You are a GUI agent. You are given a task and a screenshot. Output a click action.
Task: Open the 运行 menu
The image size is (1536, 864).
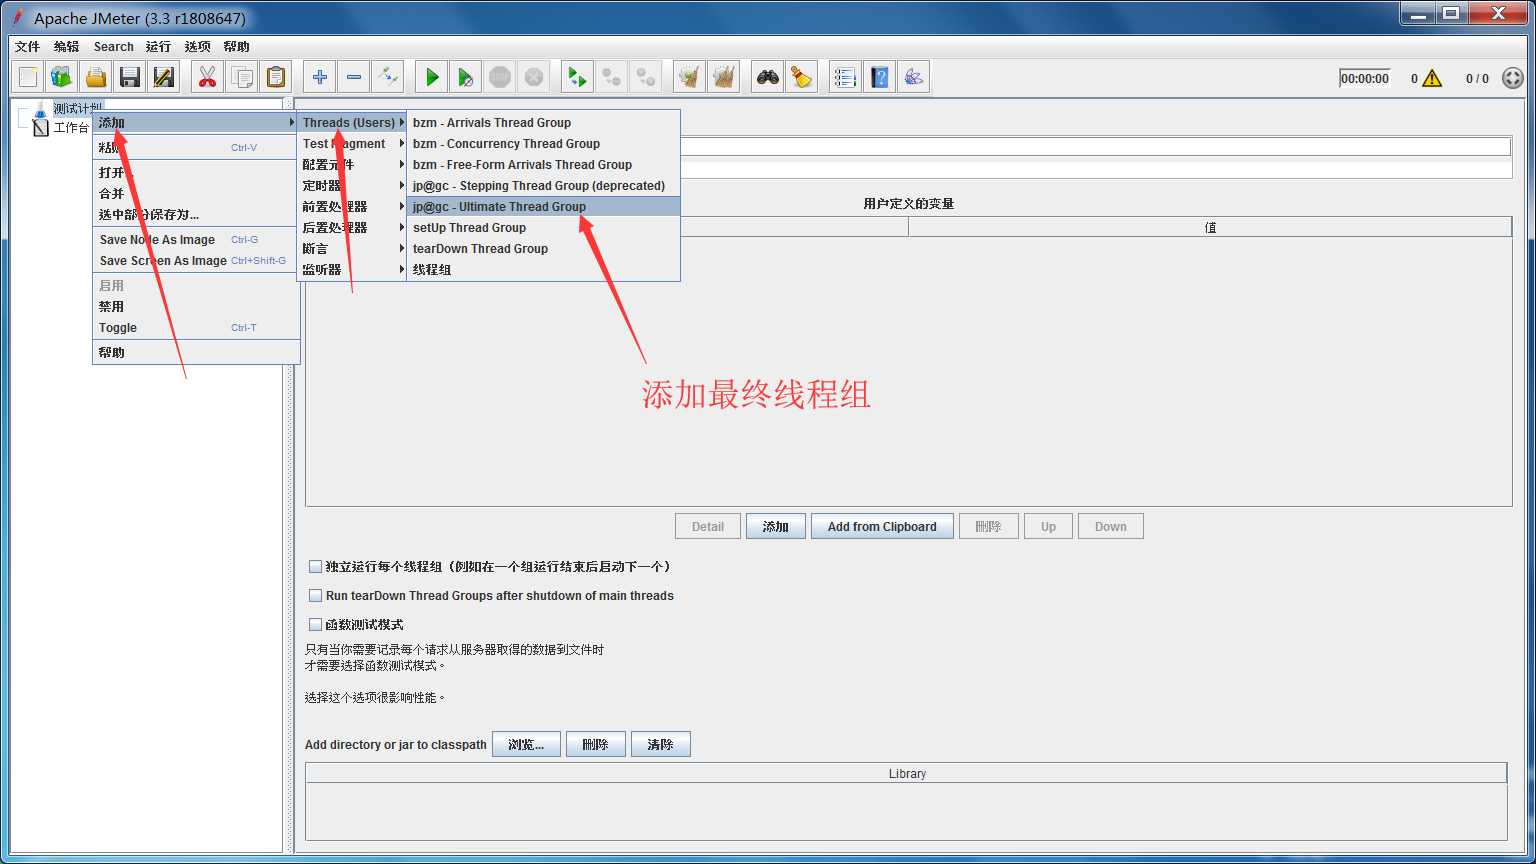pos(158,47)
